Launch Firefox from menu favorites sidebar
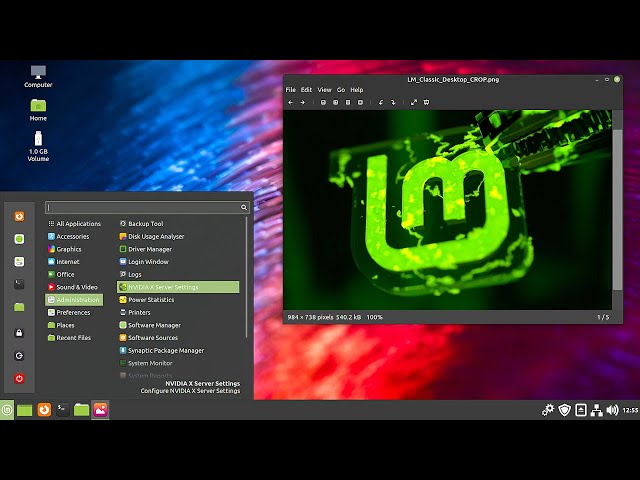 pos(19,216)
